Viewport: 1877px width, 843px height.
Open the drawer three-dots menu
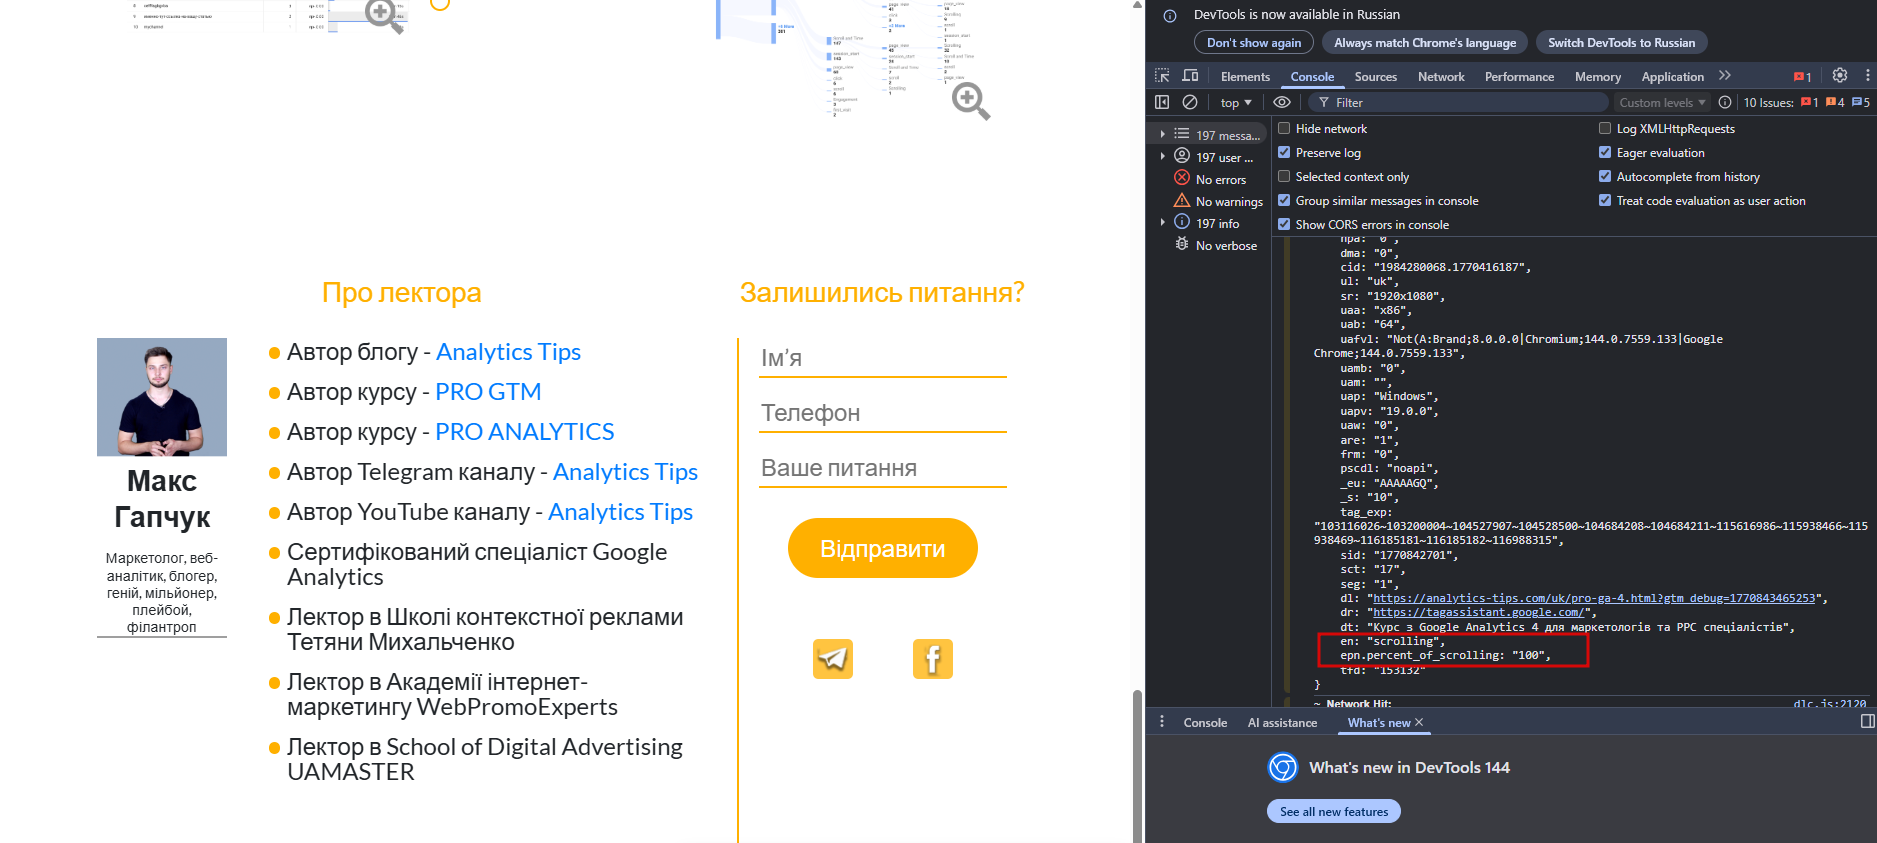[1161, 722]
